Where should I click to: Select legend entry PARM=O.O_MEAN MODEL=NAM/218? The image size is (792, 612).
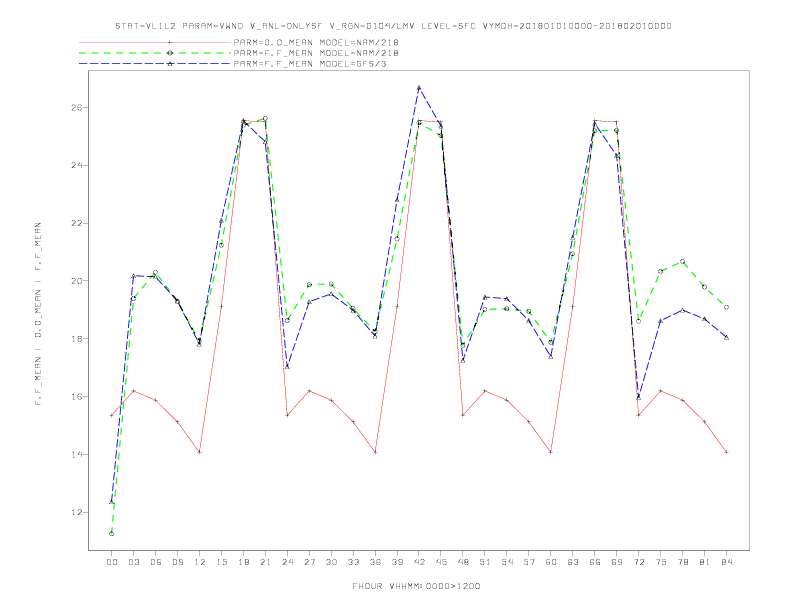tap(316, 42)
